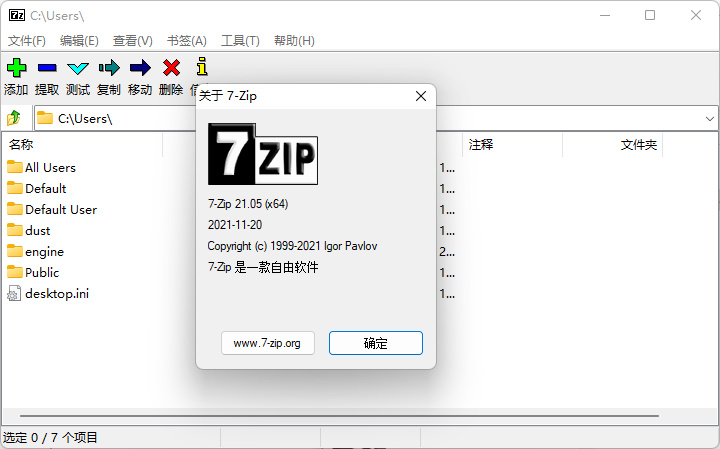Image resolution: width=720 pixels, height=449 pixels.
Task: Click the dust folder icon
Action: (x=15, y=230)
